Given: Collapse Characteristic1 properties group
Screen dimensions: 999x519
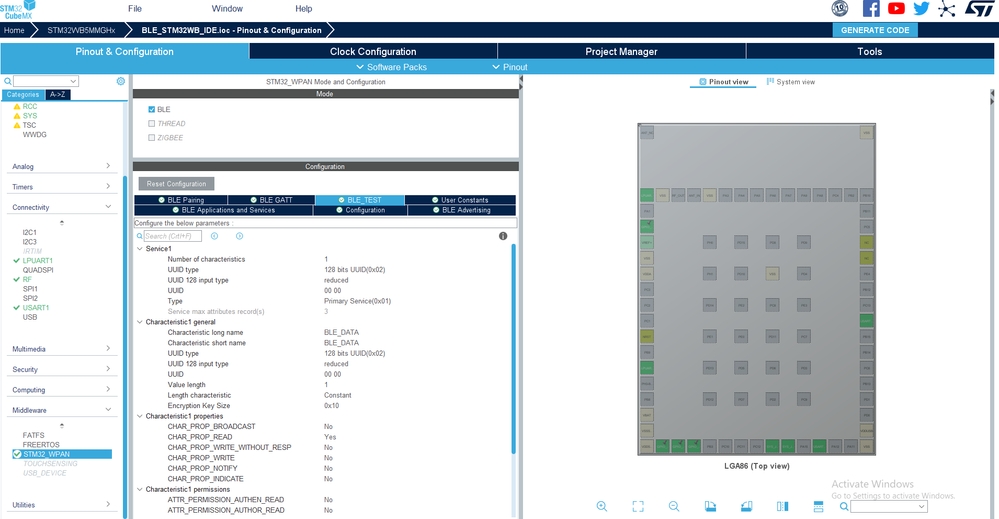Looking at the screenshot, I should (x=140, y=416).
